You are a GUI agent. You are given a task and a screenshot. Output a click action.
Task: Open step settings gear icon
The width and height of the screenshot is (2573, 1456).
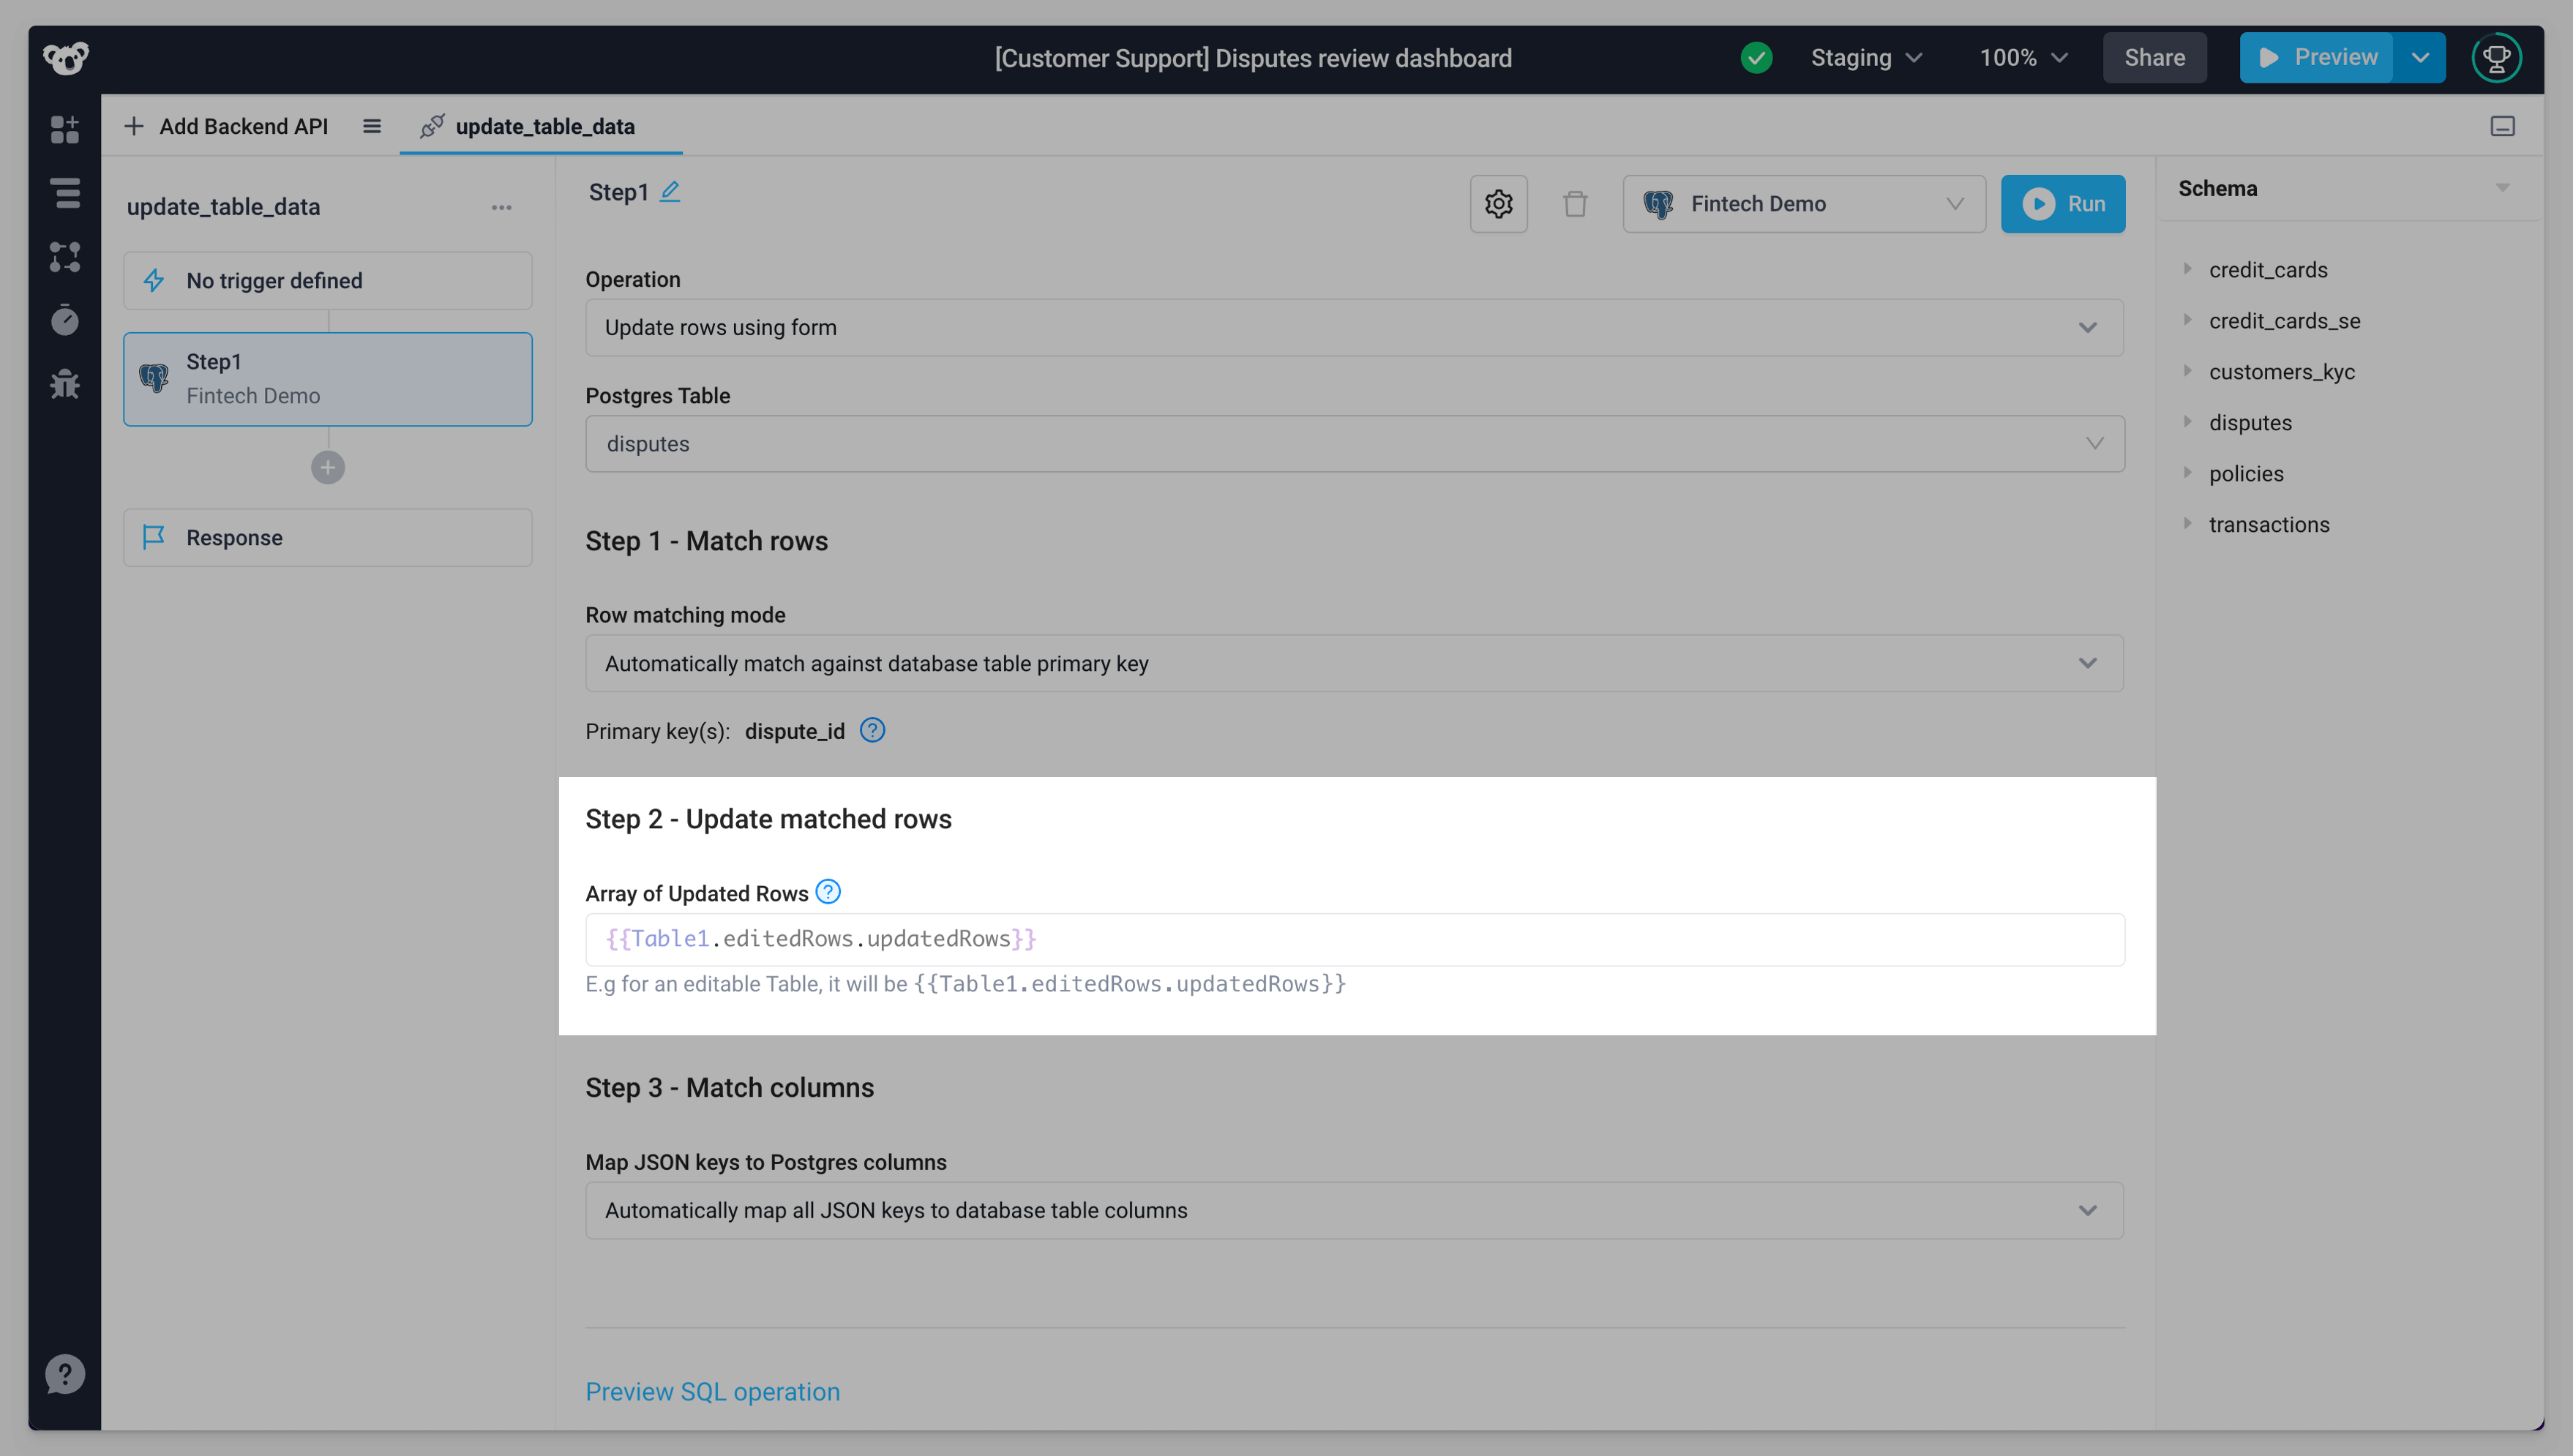point(1497,204)
